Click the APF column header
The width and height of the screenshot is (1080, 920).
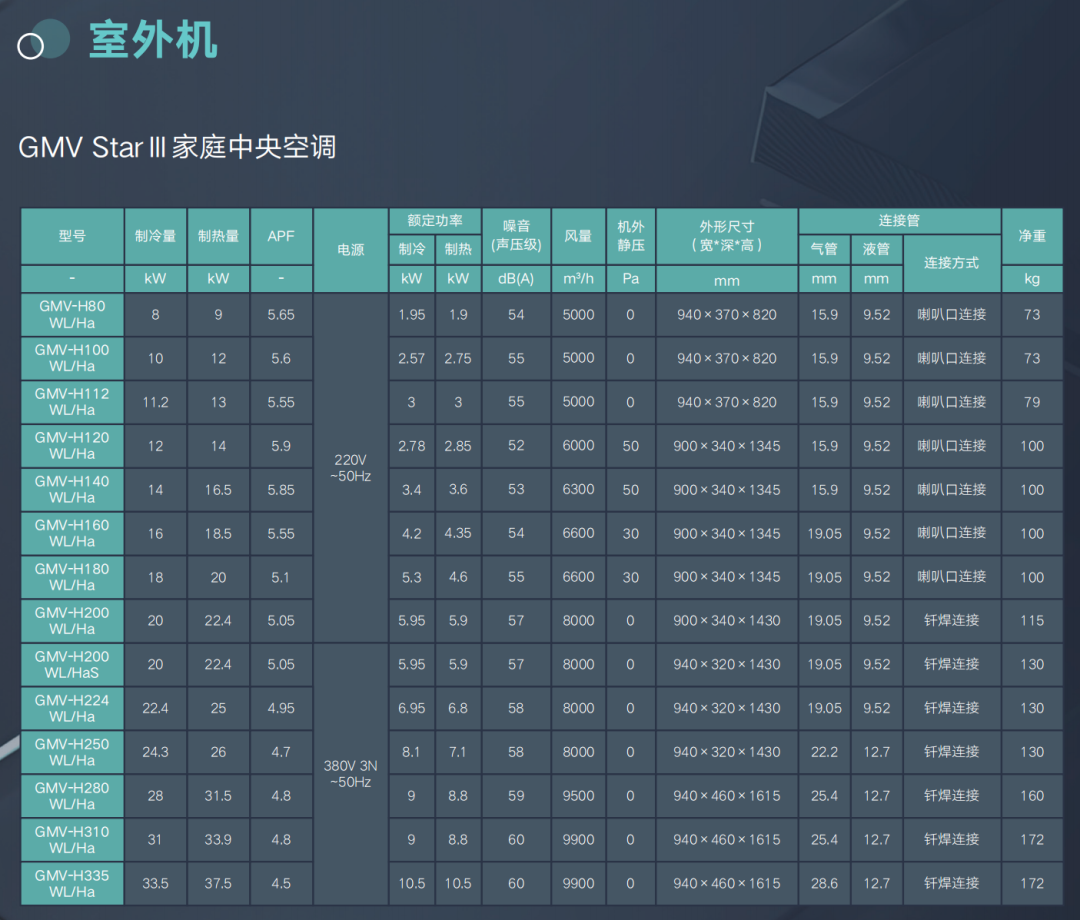[x=281, y=236]
